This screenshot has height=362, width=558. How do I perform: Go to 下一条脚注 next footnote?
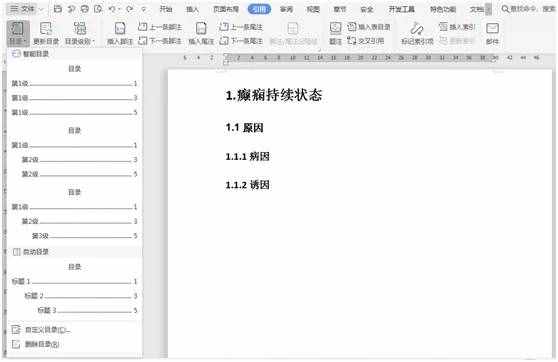[160, 41]
